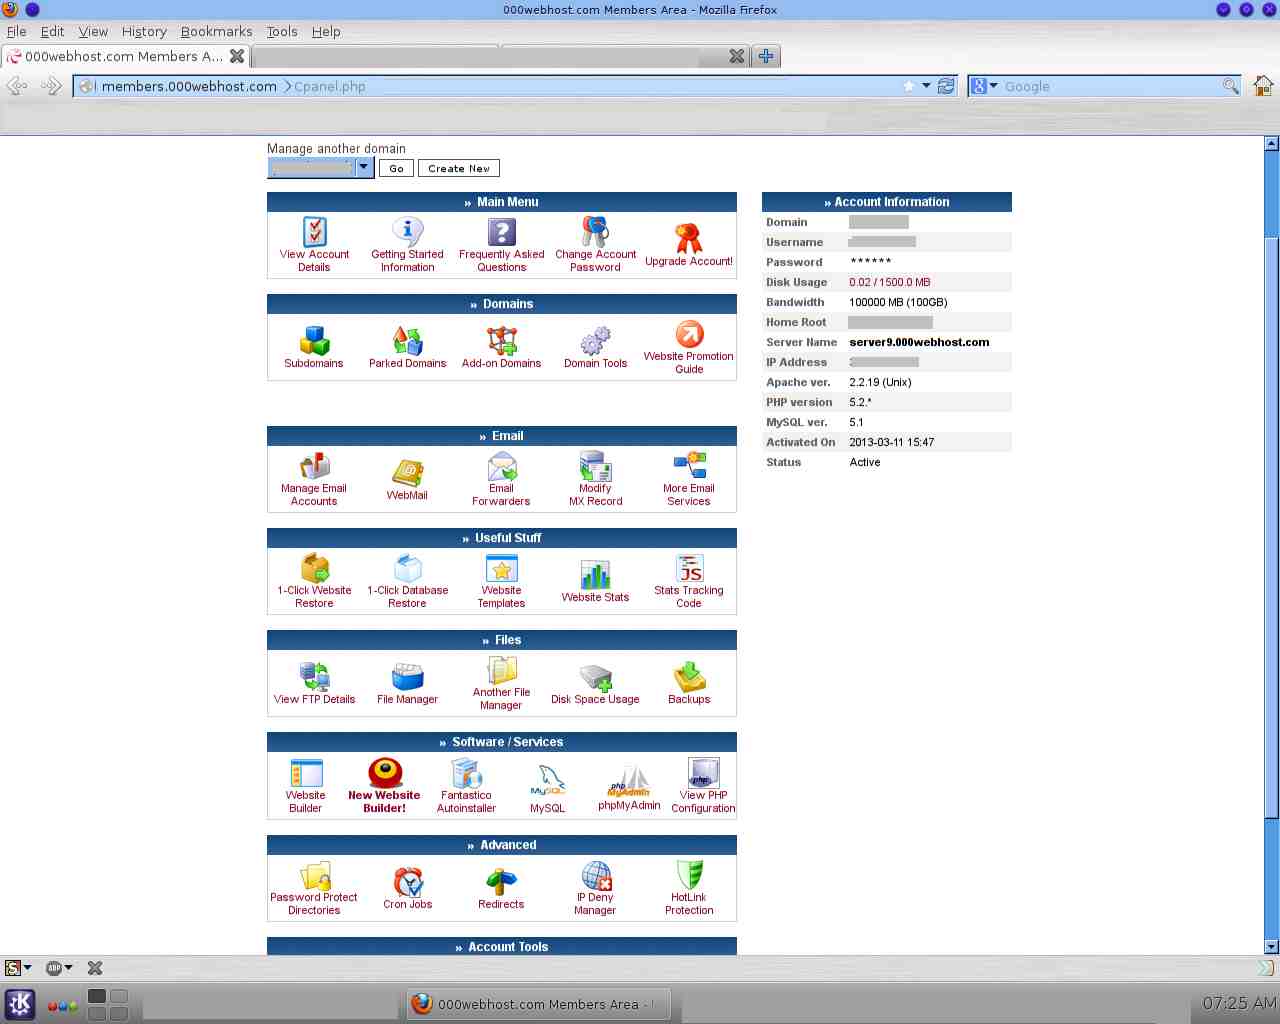Open the Tools menu
This screenshot has height=1024, width=1280.
[x=282, y=31]
